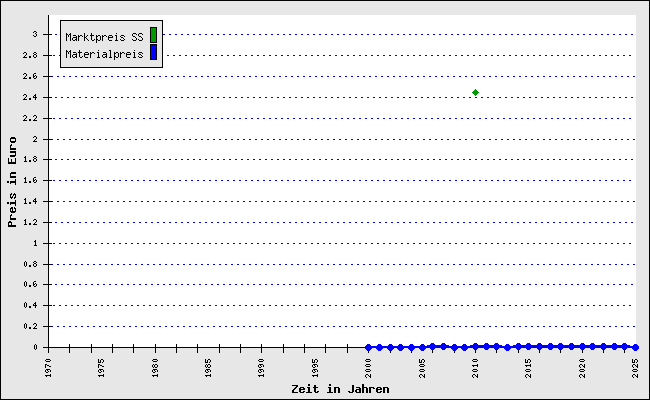Click the 1970 tick label on x-axis

[48, 366]
